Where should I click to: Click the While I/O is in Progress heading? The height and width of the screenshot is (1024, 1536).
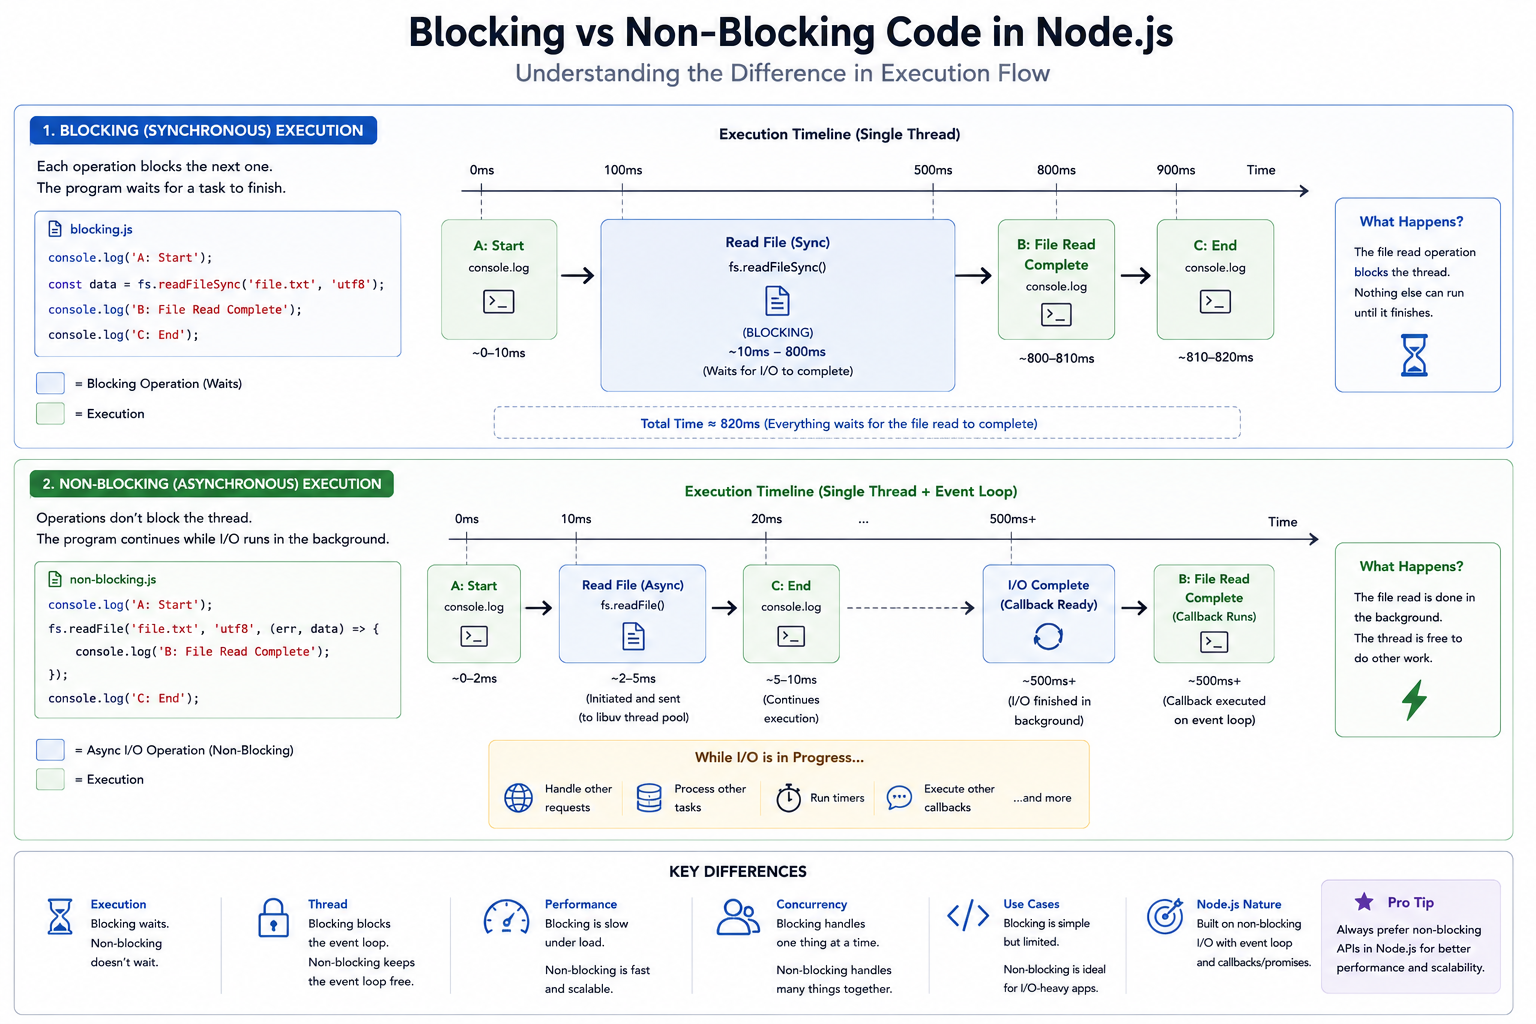click(779, 757)
